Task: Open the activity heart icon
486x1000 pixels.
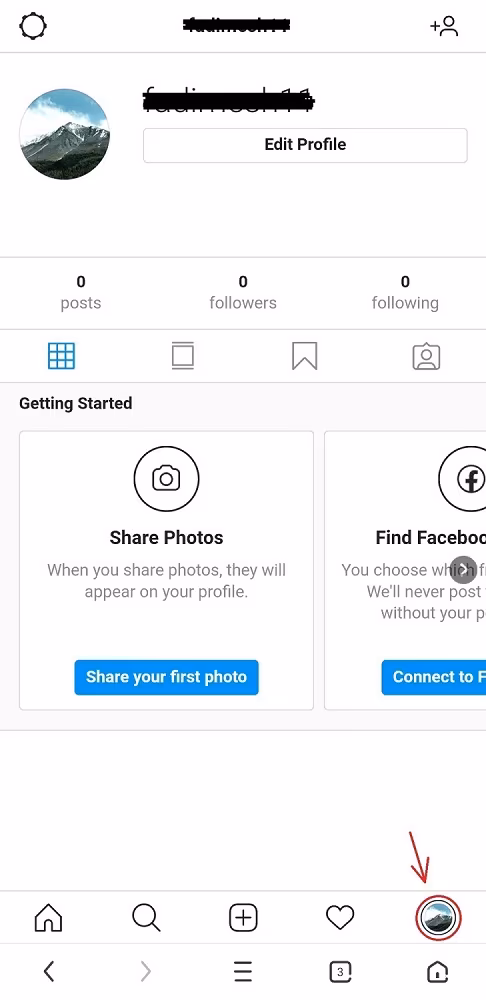Action: click(x=340, y=918)
